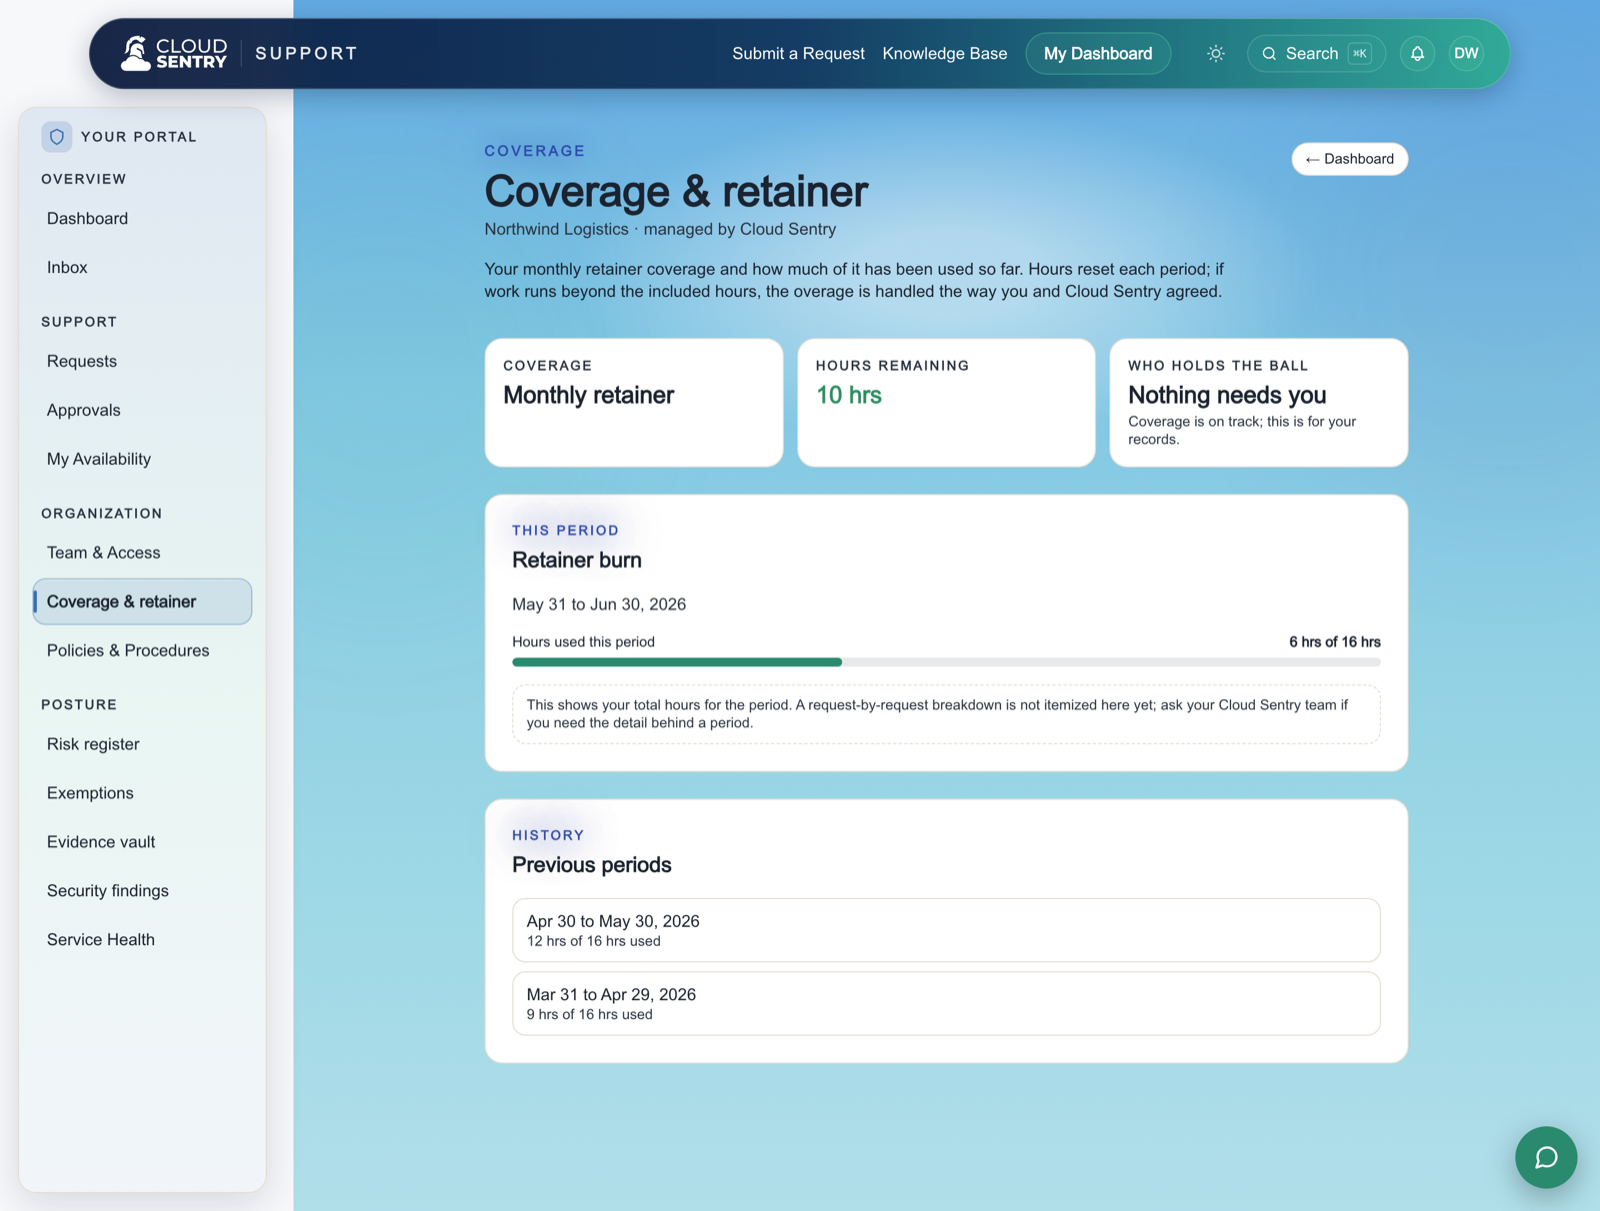The height and width of the screenshot is (1211, 1600).
Task: Open Policies & Procedures
Action: [x=142, y=651]
